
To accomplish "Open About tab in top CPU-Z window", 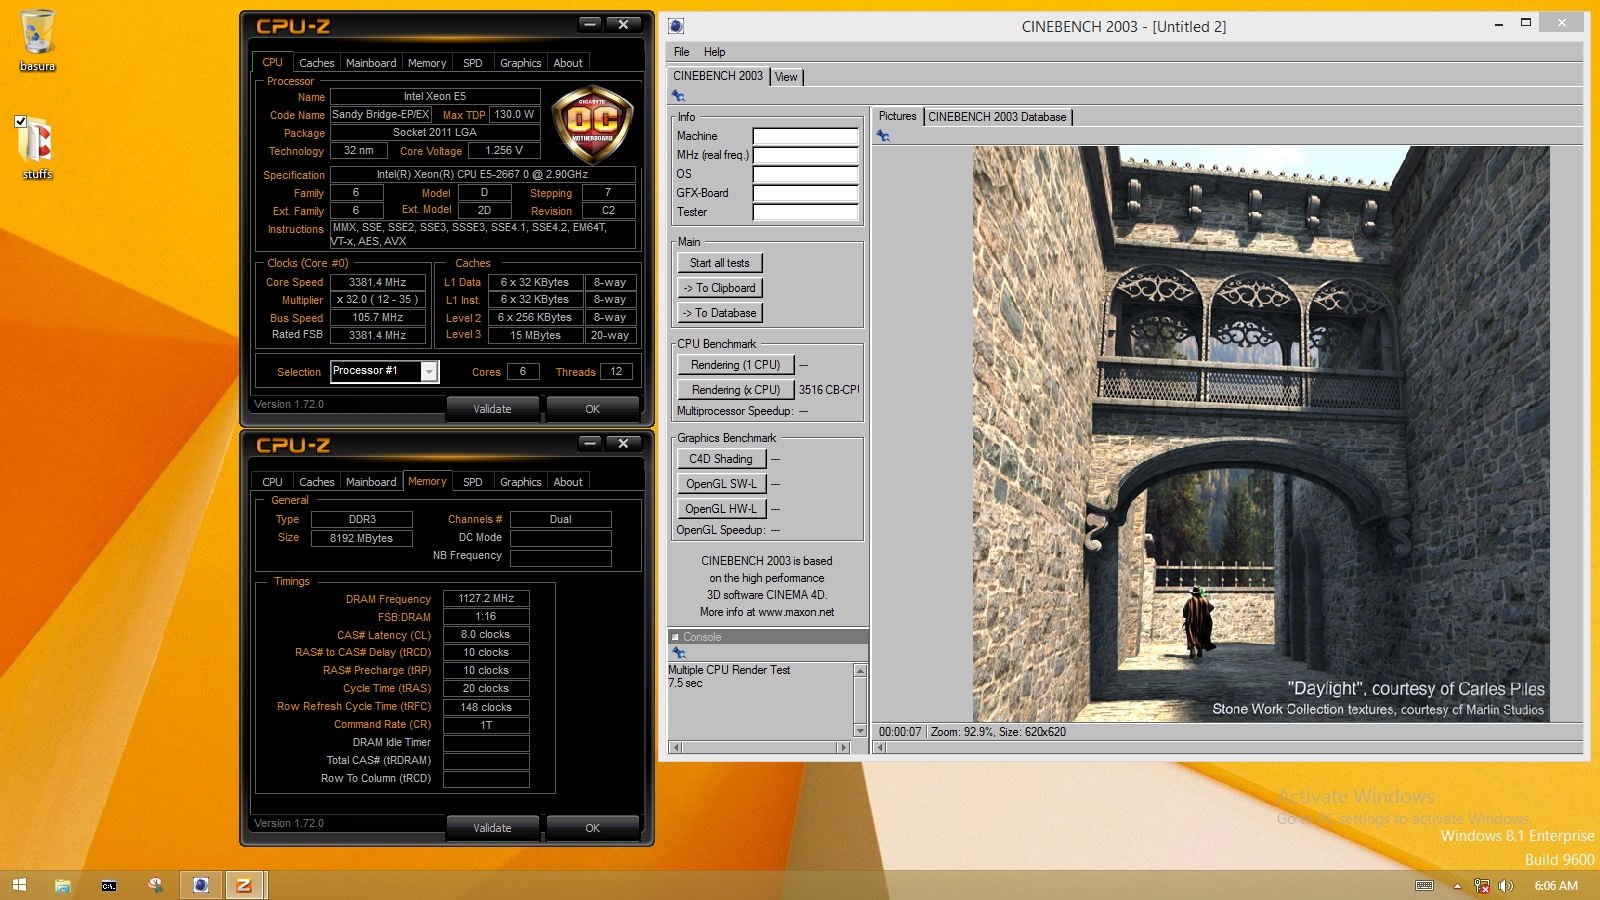I will 568,63.
